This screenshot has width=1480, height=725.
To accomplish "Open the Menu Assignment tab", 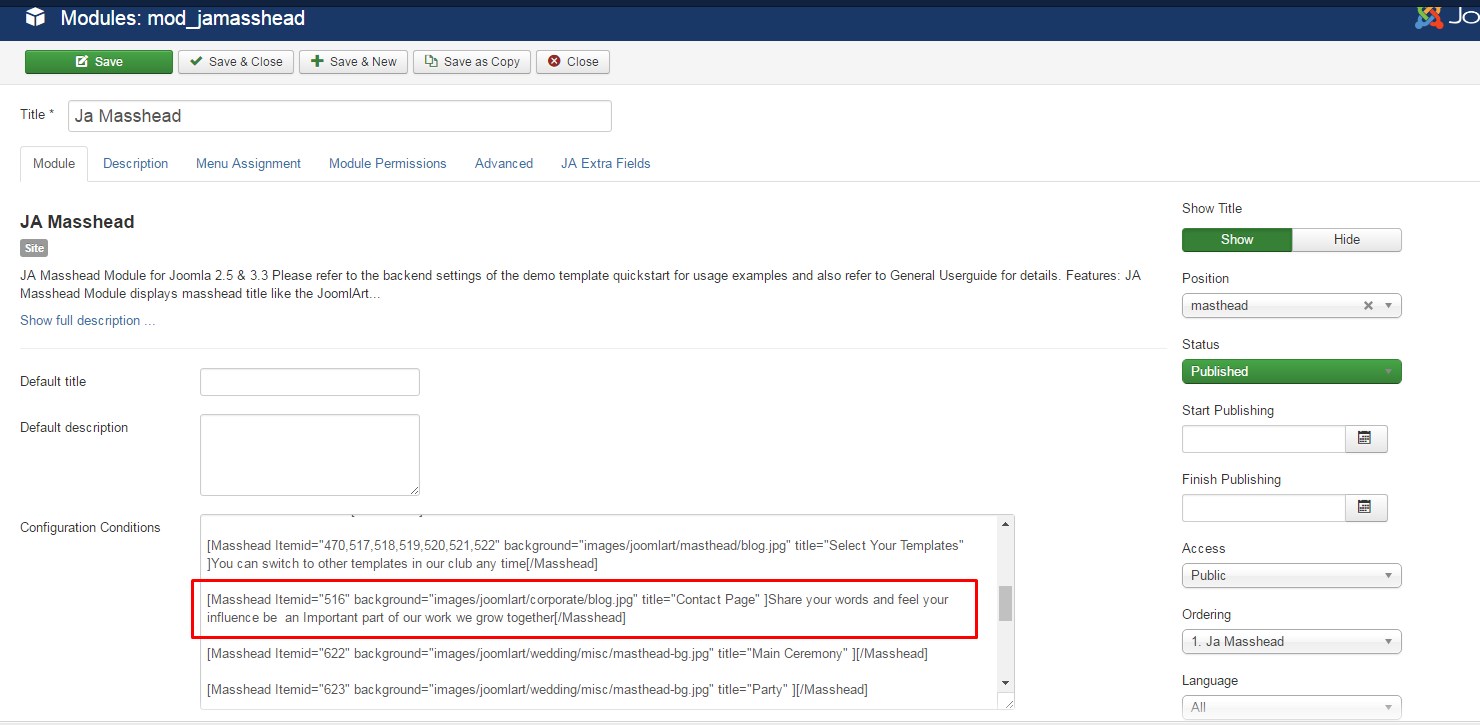I will click(x=248, y=164).
